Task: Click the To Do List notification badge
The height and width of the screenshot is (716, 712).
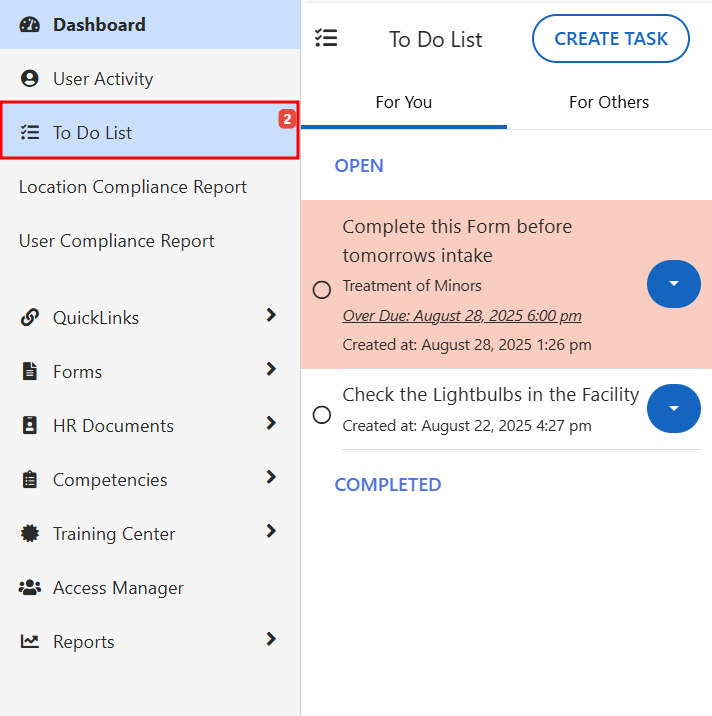Action: 287,120
